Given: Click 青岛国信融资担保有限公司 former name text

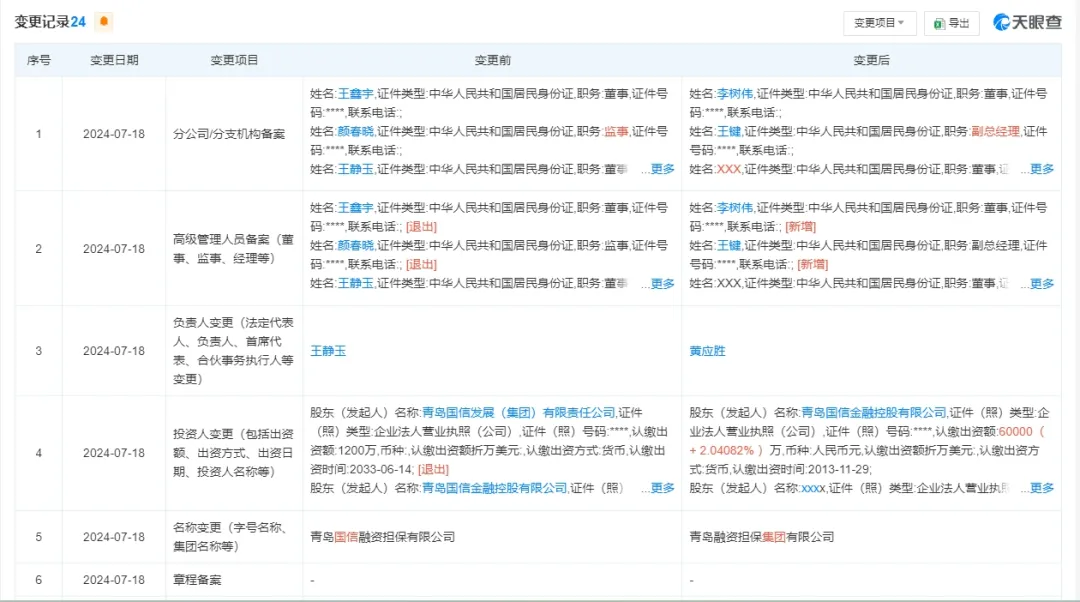Looking at the screenshot, I should tap(382, 537).
